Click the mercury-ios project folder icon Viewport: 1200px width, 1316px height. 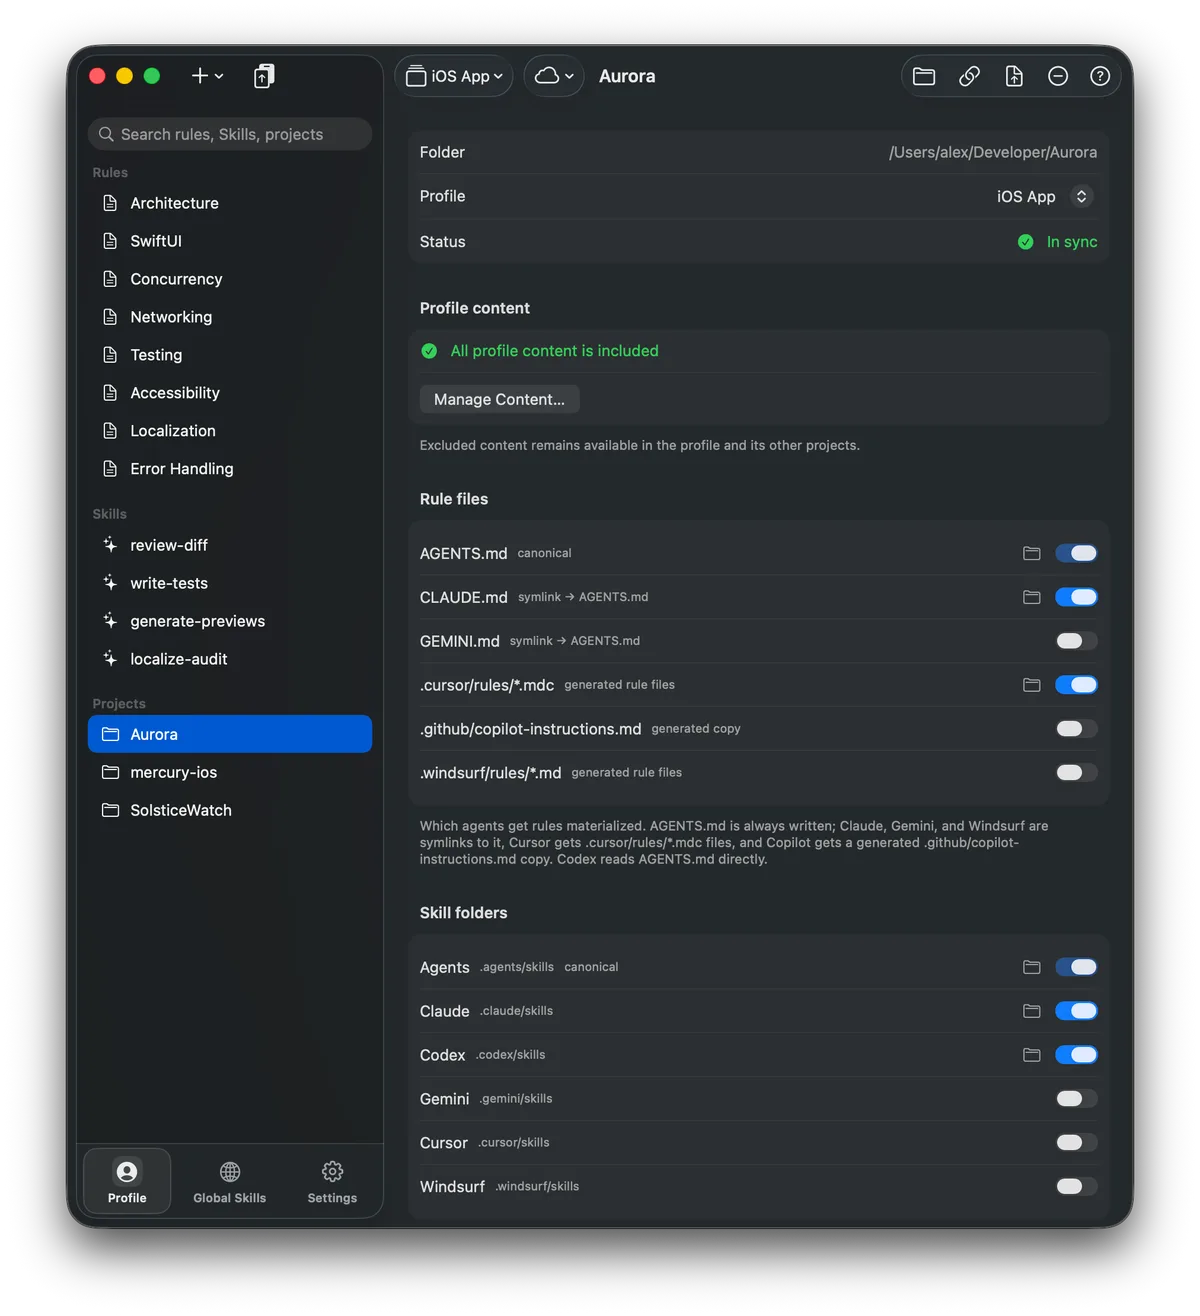[x=110, y=772]
